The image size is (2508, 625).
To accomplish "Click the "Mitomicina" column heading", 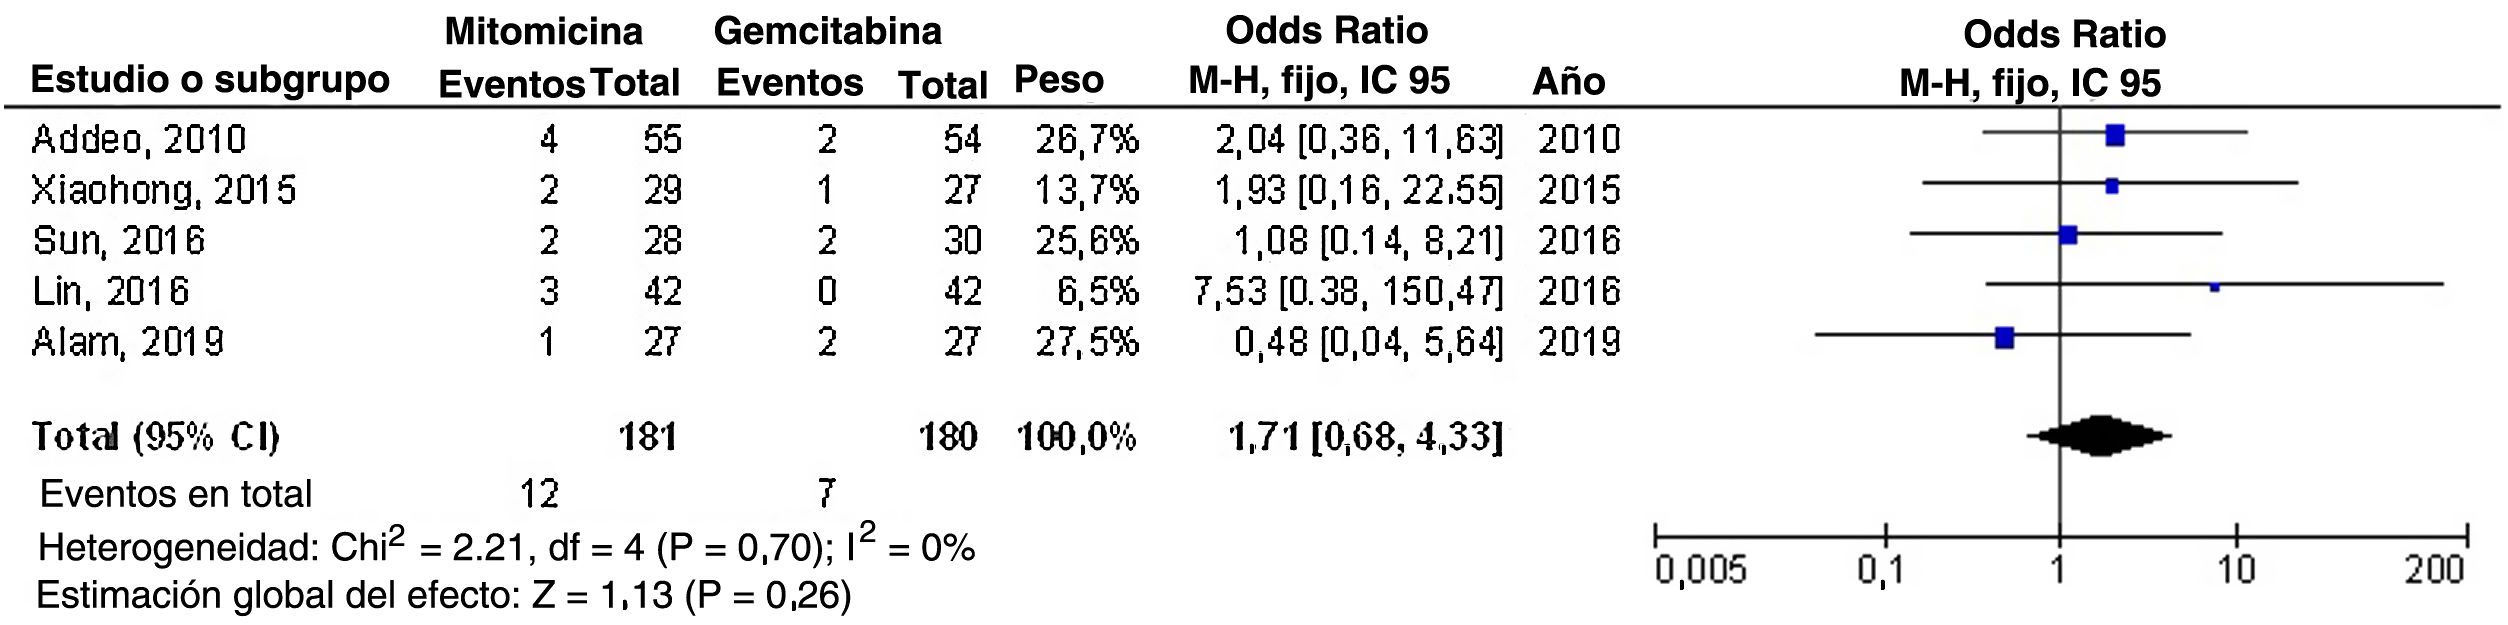I will point(543,32).
